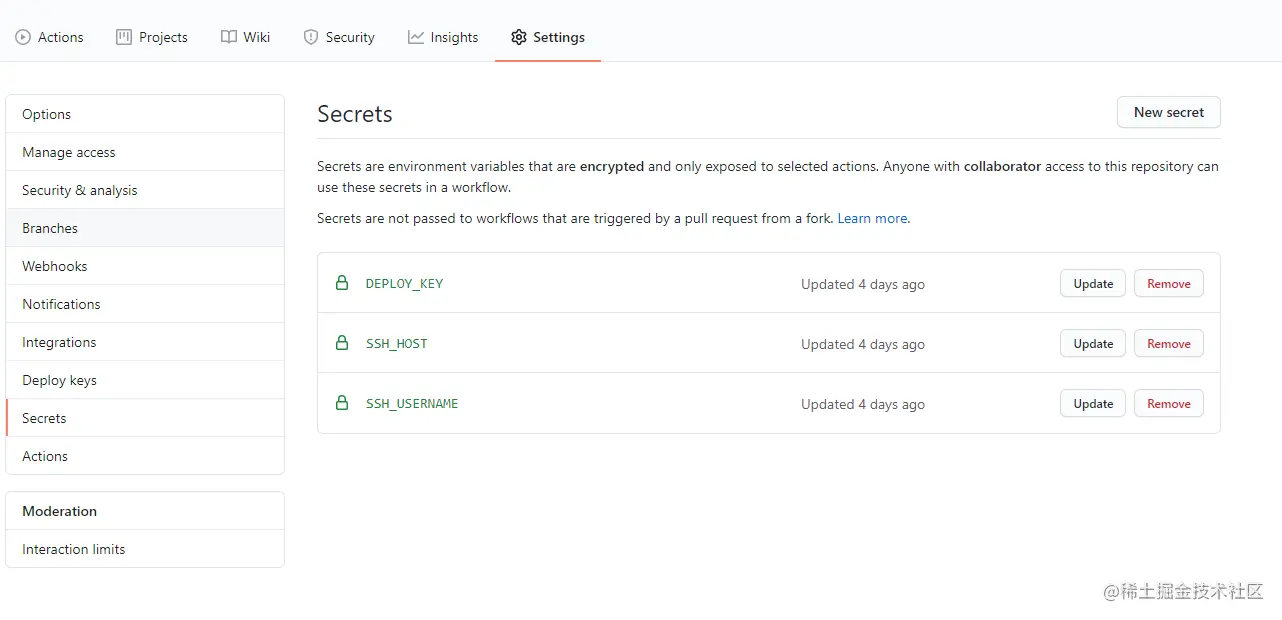Screen dimensions: 1282x620
Task: Follow the Learn more link
Action: (x=873, y=218)
